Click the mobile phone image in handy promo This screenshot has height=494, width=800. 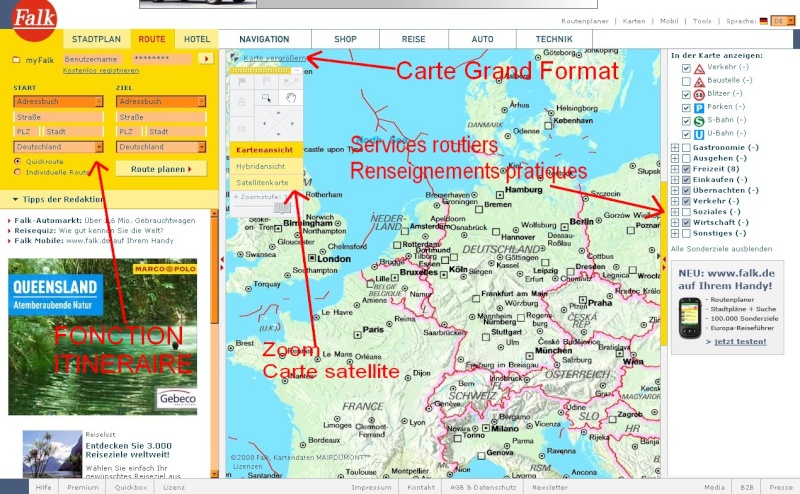[x=690, y=319]
